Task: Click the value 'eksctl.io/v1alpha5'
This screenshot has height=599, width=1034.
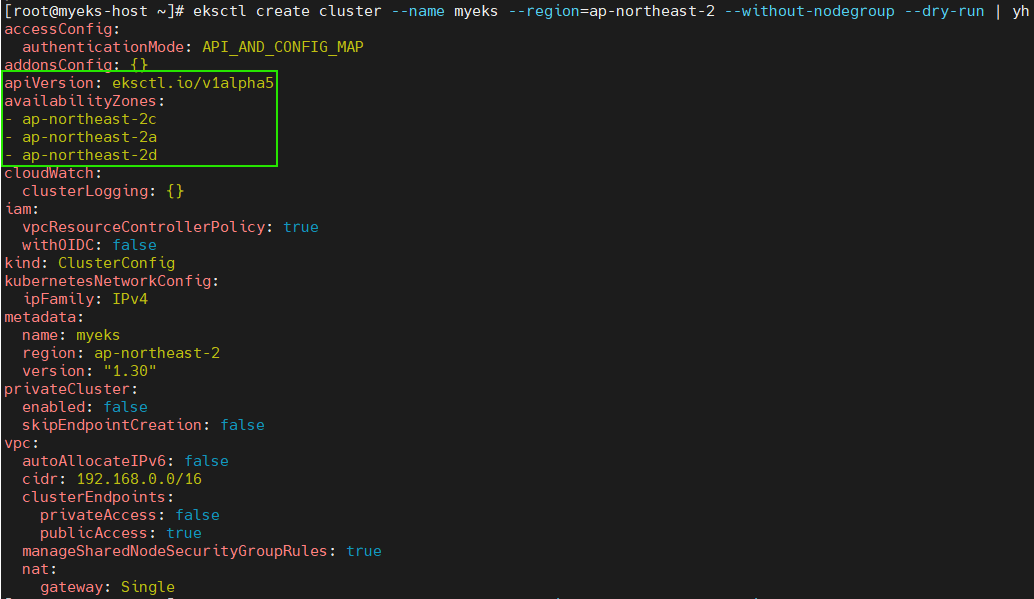Action: click(193, 83)
